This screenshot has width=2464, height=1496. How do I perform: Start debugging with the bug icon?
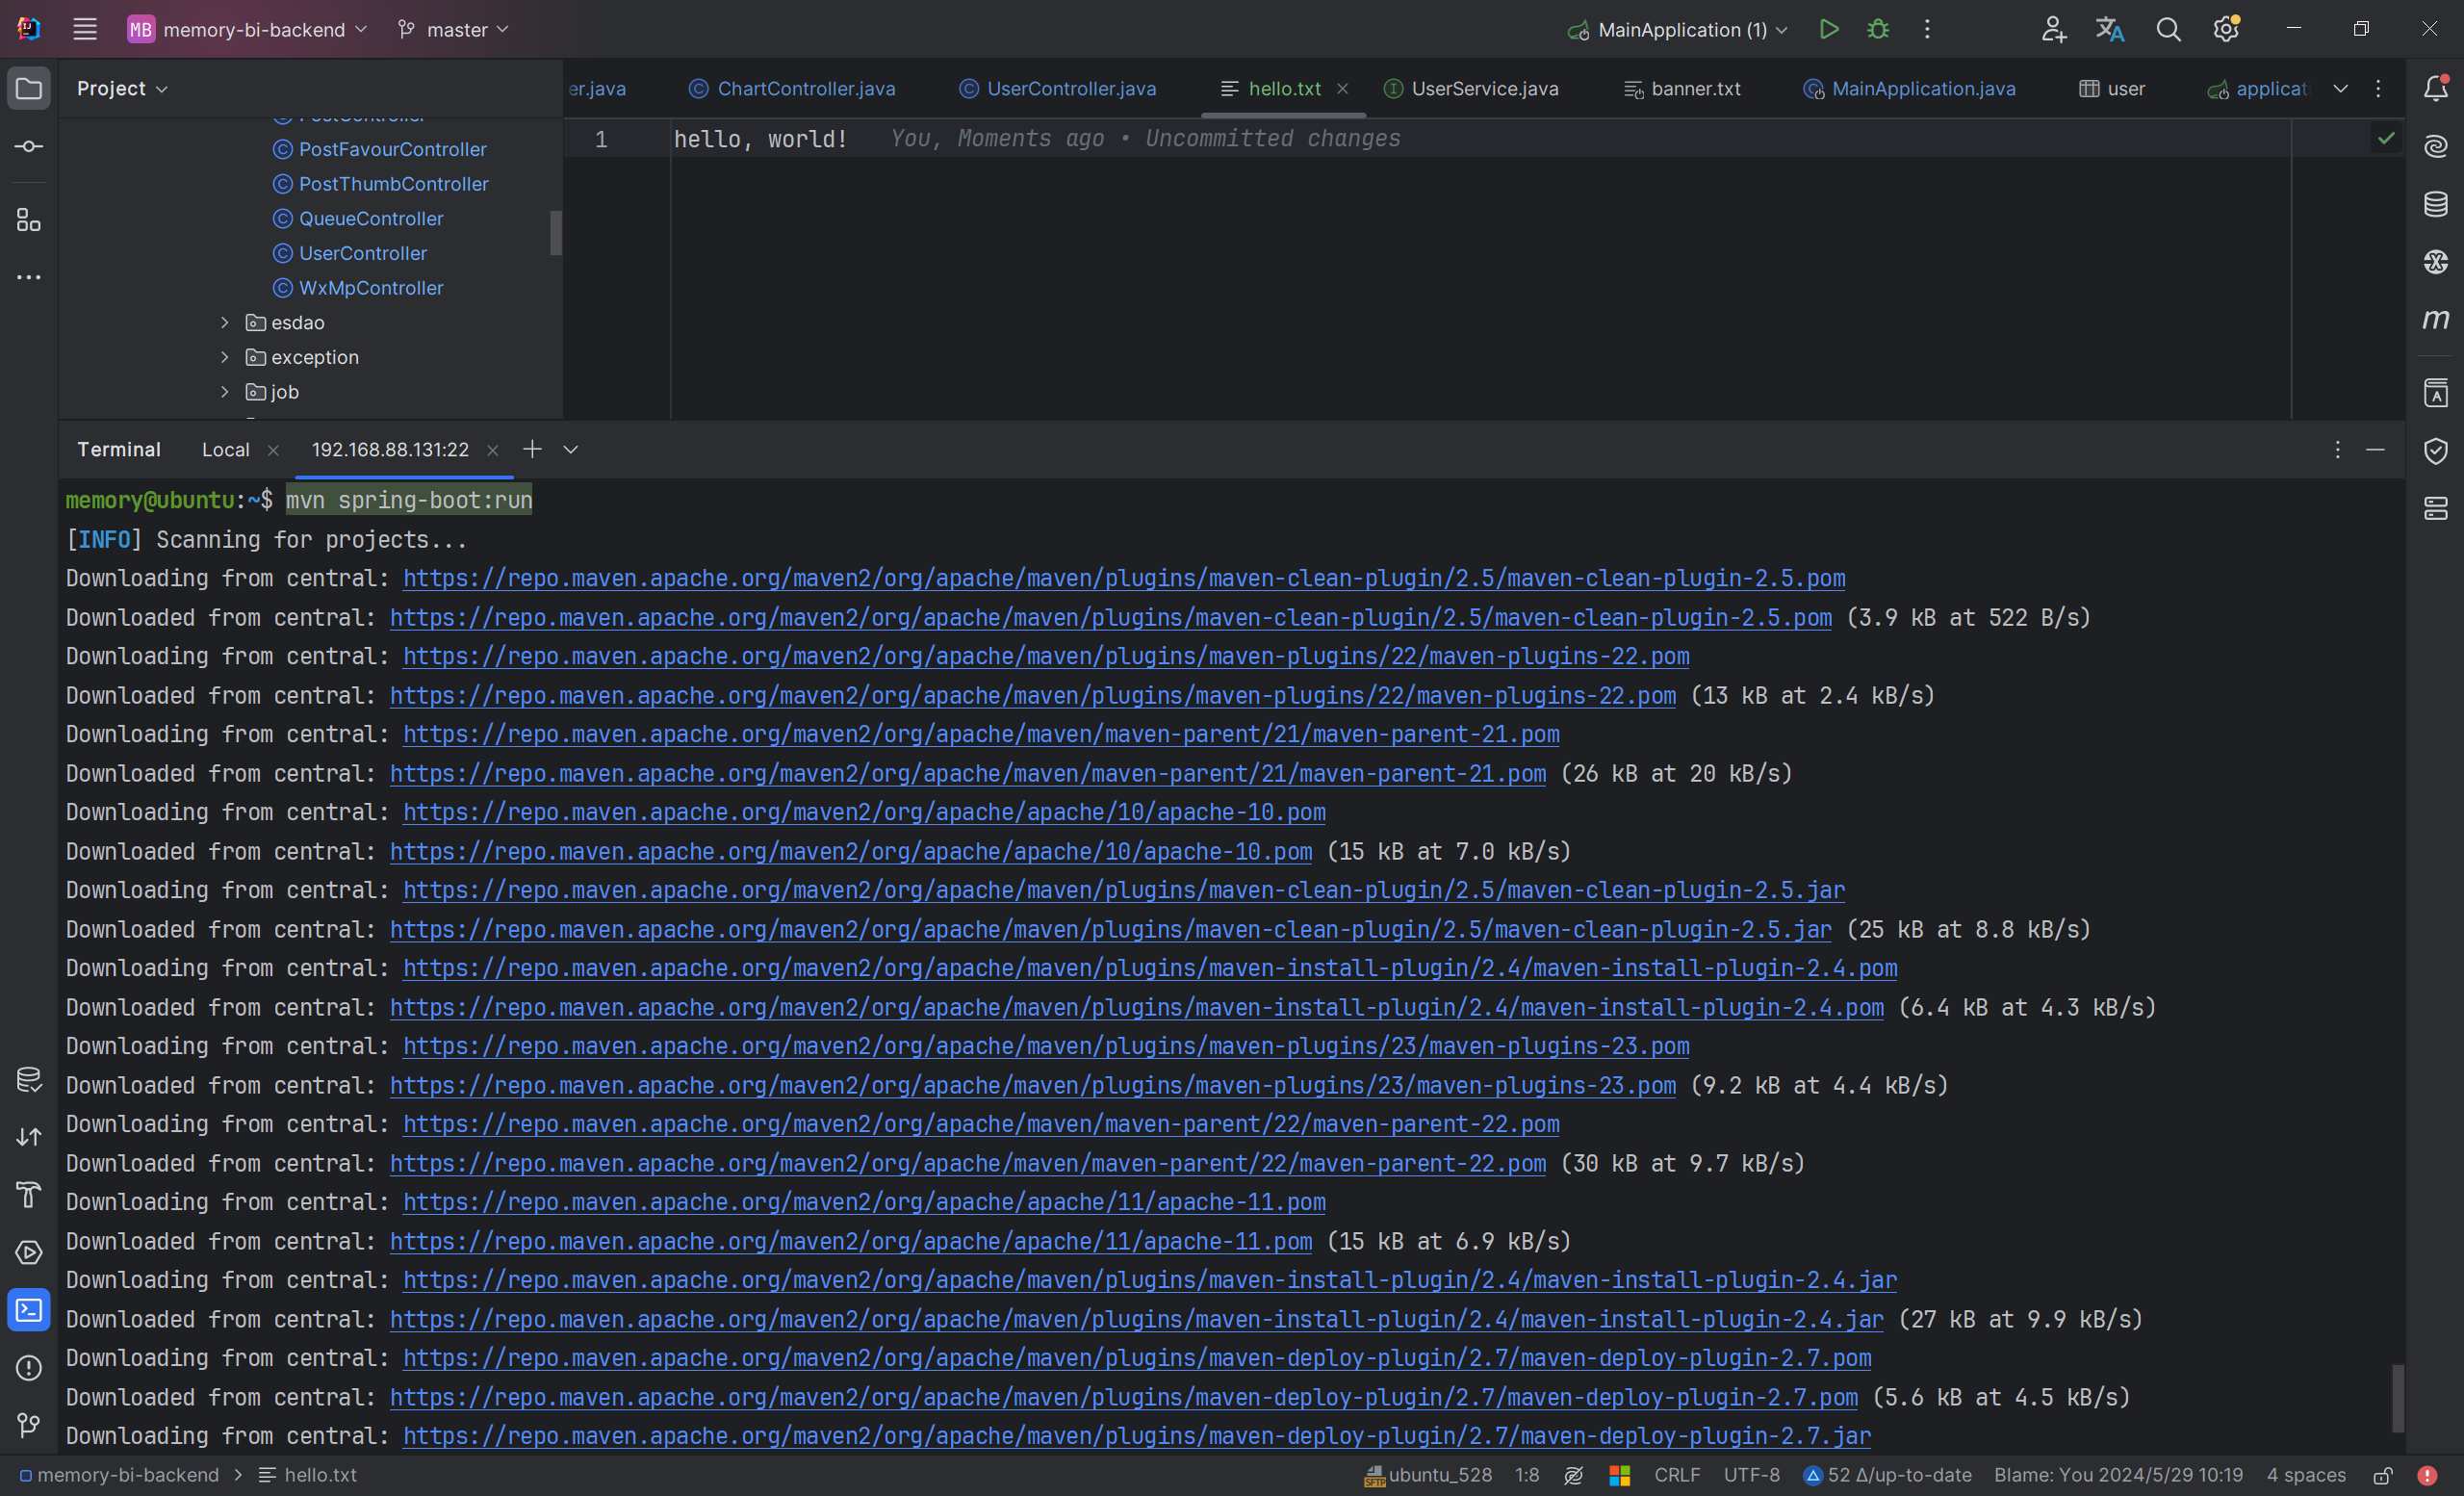point(1878,29)
